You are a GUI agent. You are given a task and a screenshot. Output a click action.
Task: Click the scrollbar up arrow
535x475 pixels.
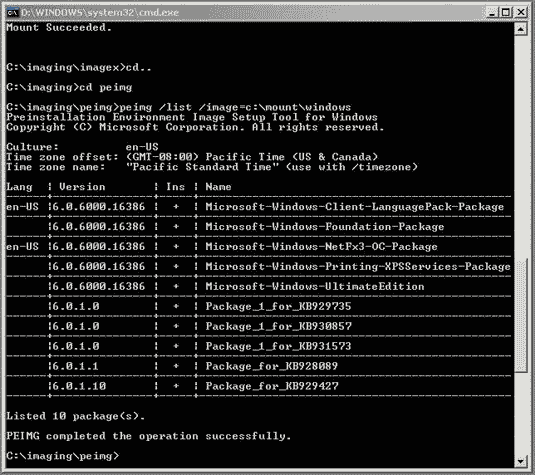pos(520,29)
